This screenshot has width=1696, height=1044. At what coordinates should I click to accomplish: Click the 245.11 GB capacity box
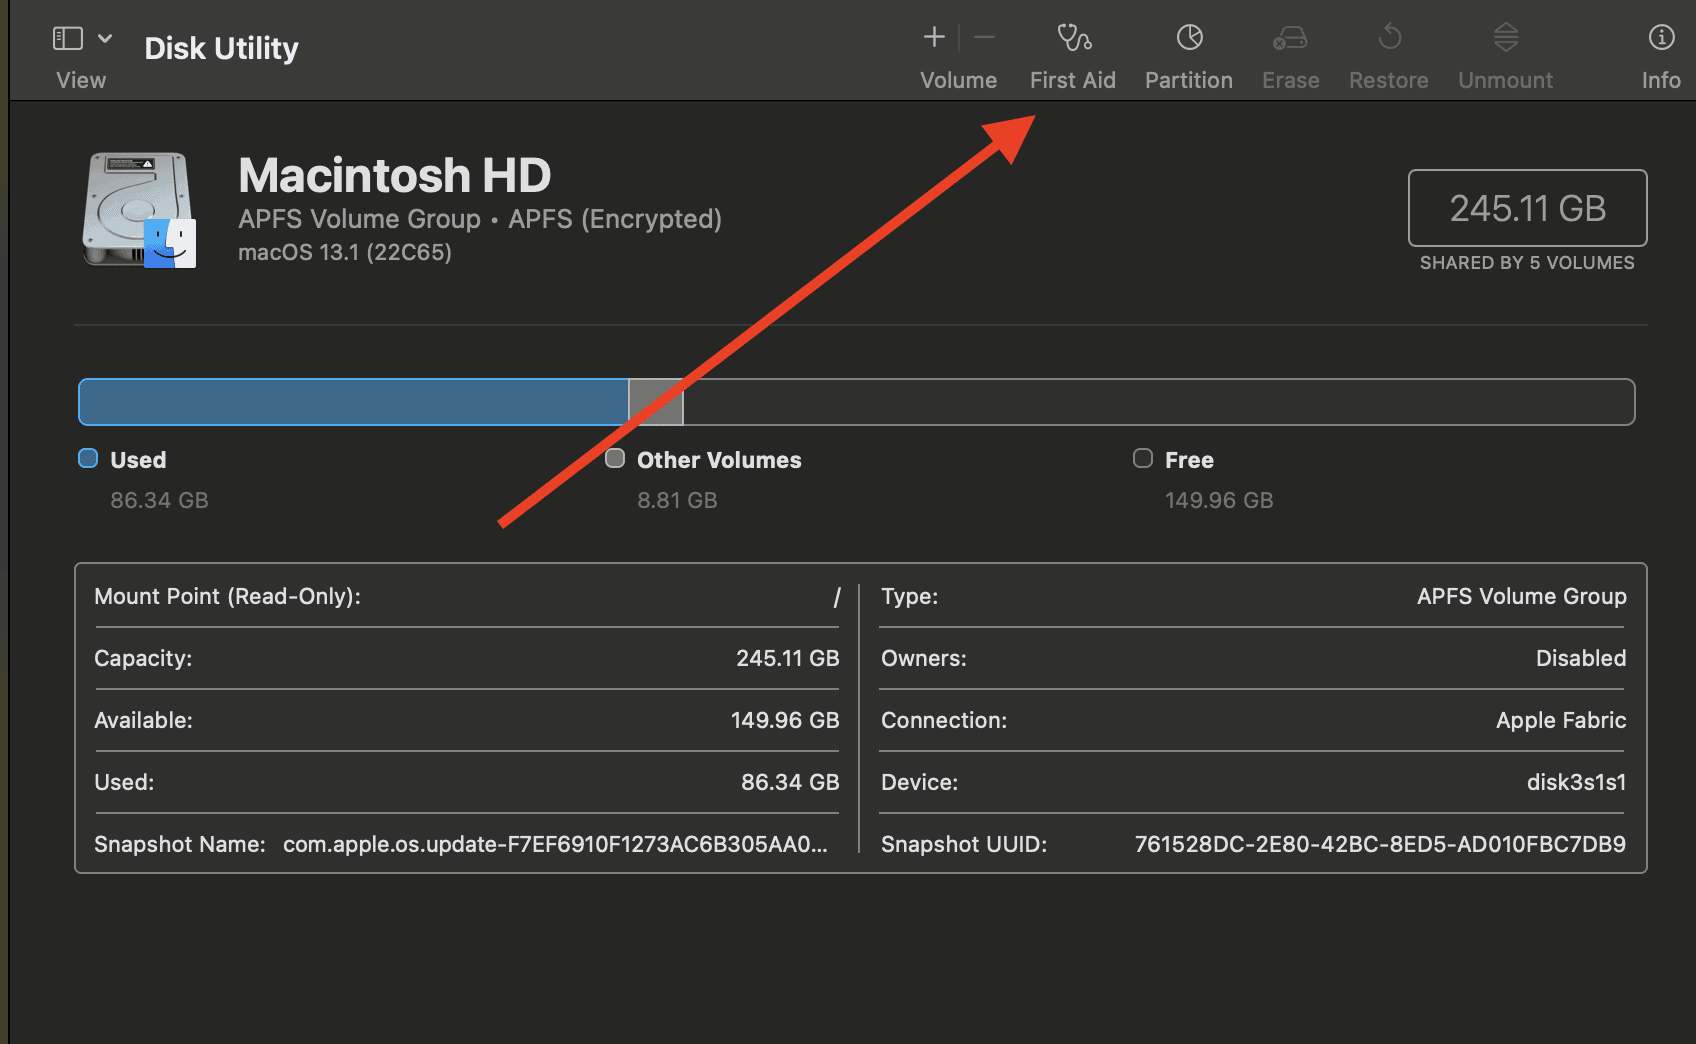1527,208
